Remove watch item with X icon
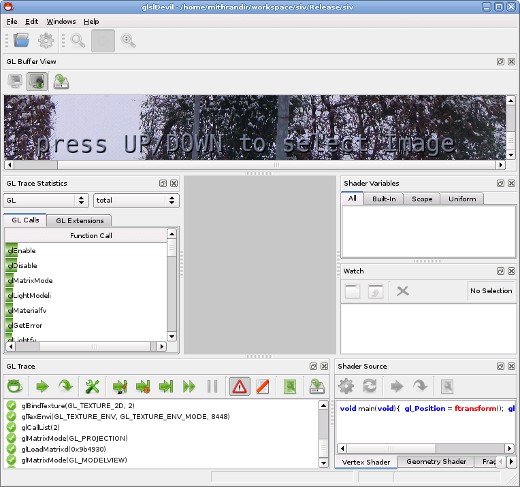Screen dimensions: 520x487 point(403,291)
